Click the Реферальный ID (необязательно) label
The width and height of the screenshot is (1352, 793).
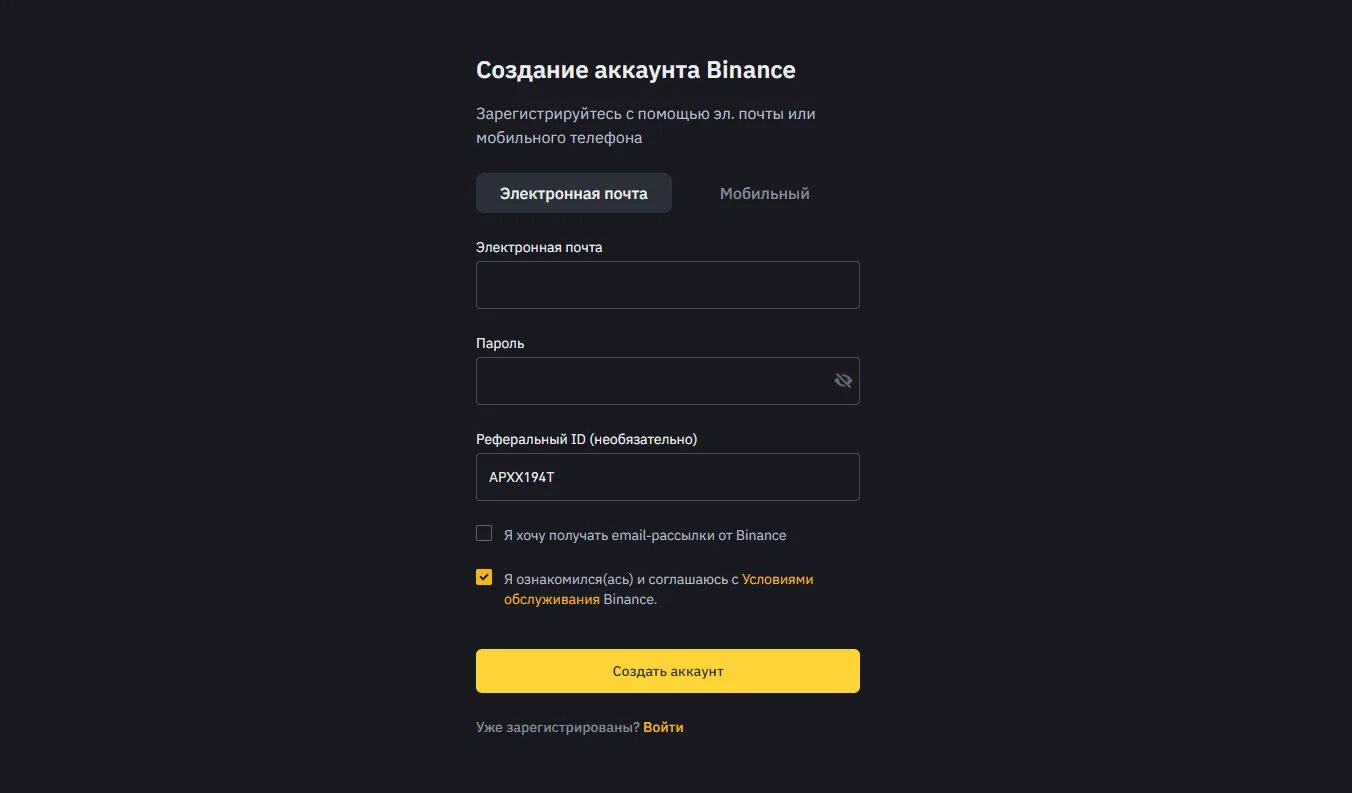click(586, 439)
